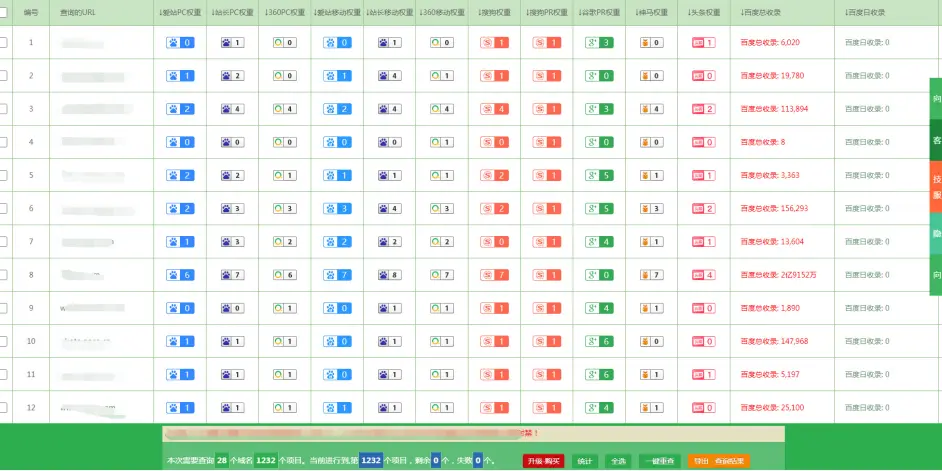942x471 pixels.
Task: Click row 6 爱站移动权重 badge showing 3
Action: [337, 208]
